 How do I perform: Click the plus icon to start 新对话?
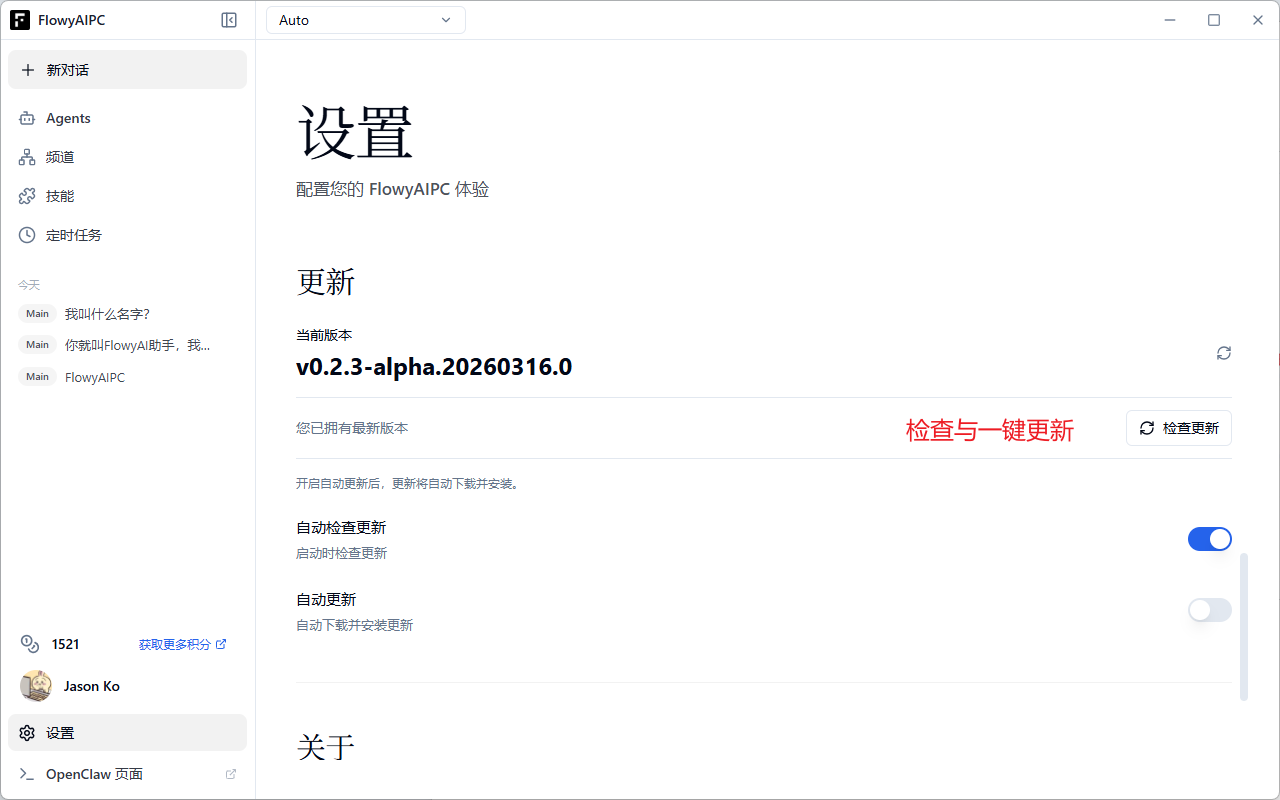click(29, 69)
